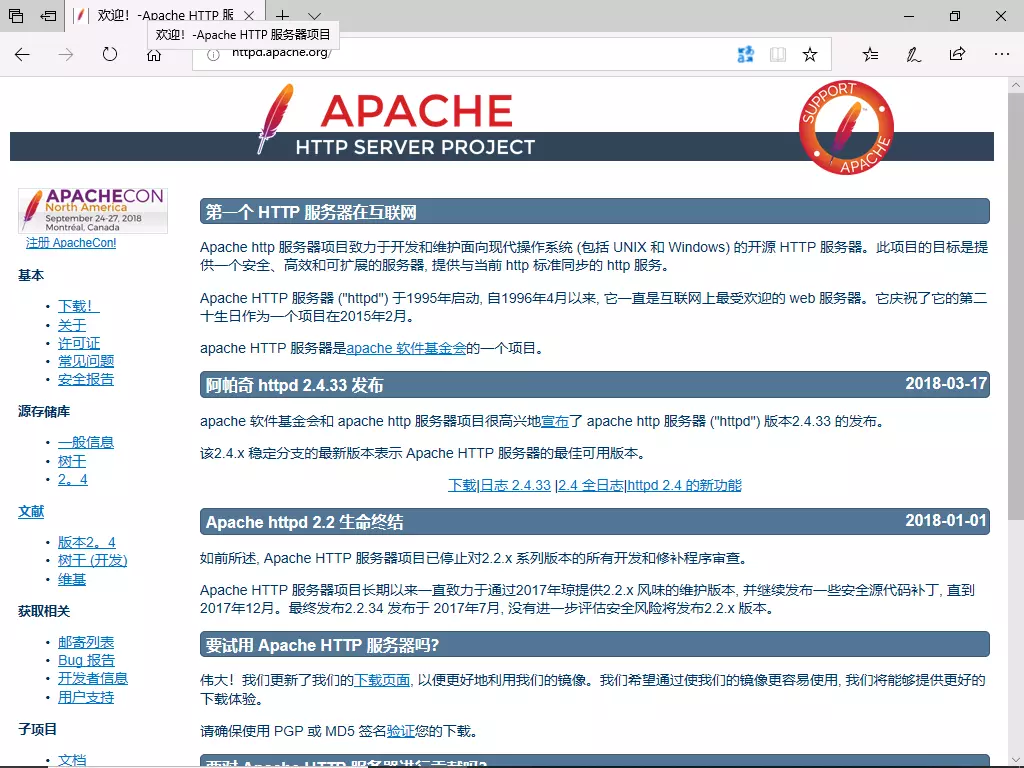Click the Support Apache badge
Screen dimensions: 1024x768
(x=846, y=127)
